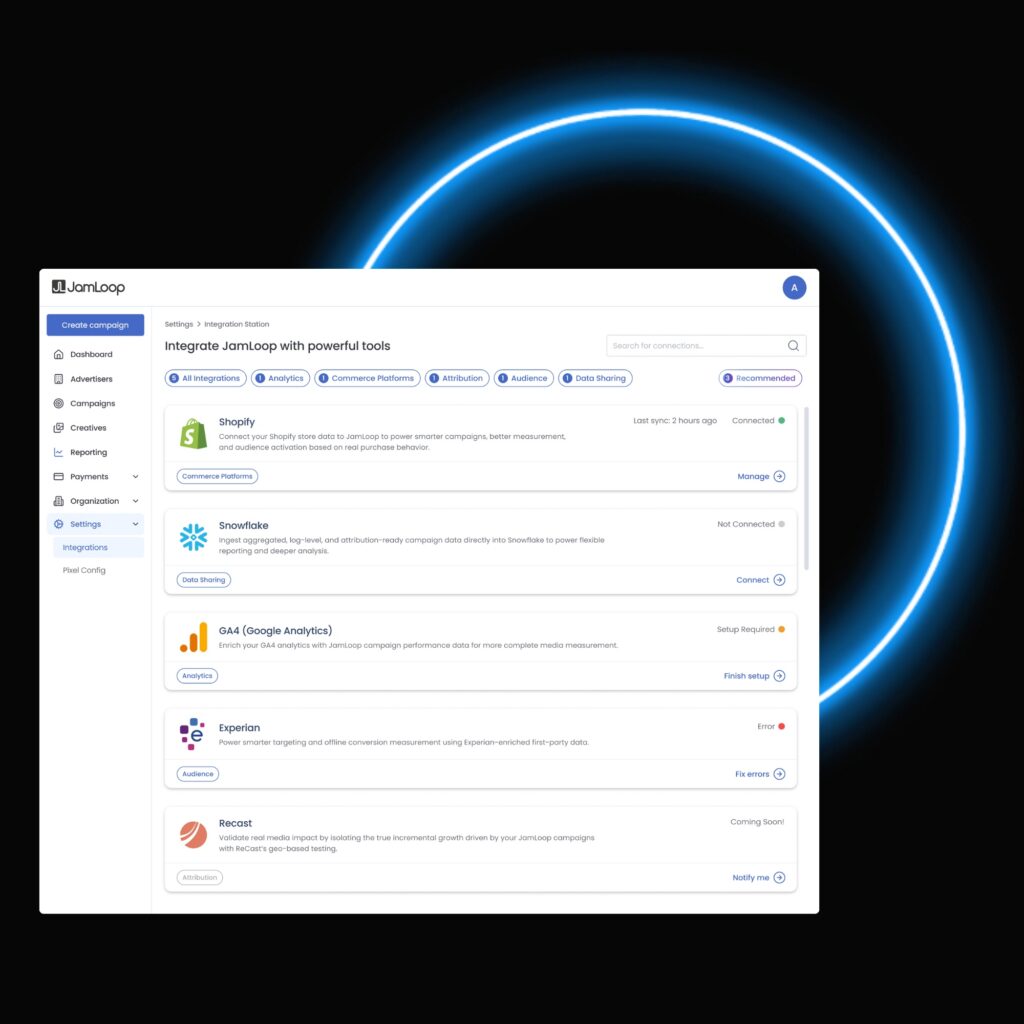Select the All Integrations filter chip
1024x1024 pixels.
coord(205,378)
